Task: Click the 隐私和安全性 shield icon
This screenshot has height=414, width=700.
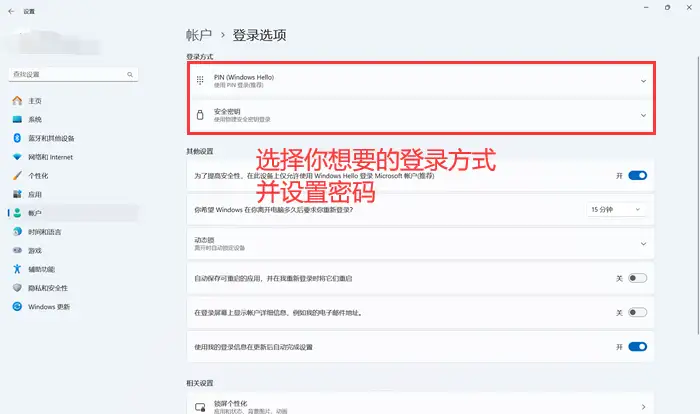Action: (x=17, y=288)
